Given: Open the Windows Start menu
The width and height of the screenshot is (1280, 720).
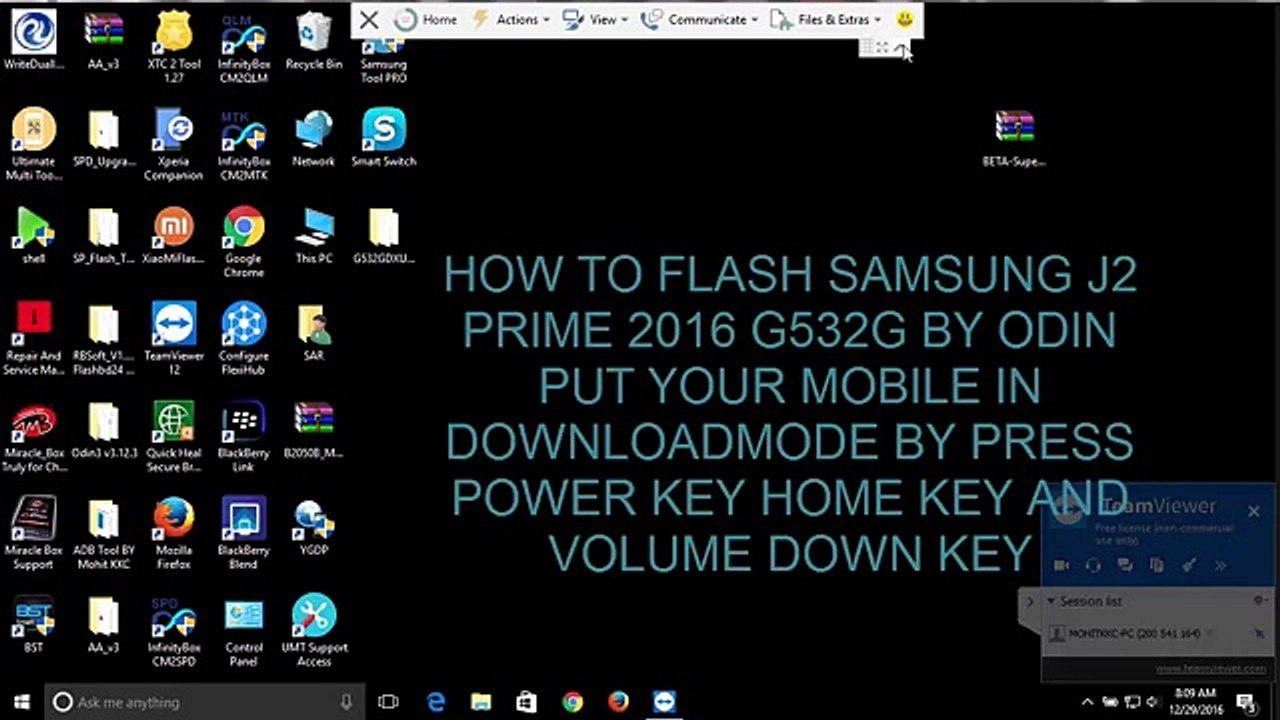Looking at the screenshot, I should [x=22, y=702].
